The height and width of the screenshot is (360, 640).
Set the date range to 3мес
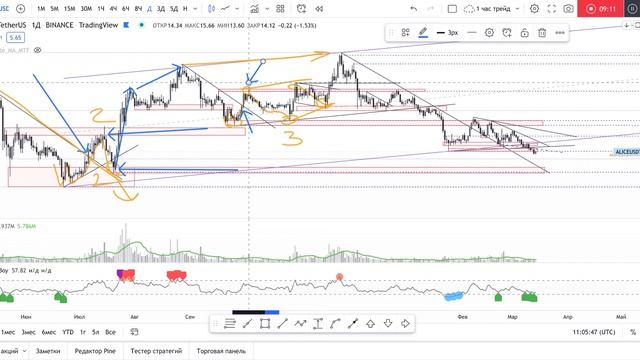coord(29,332)
